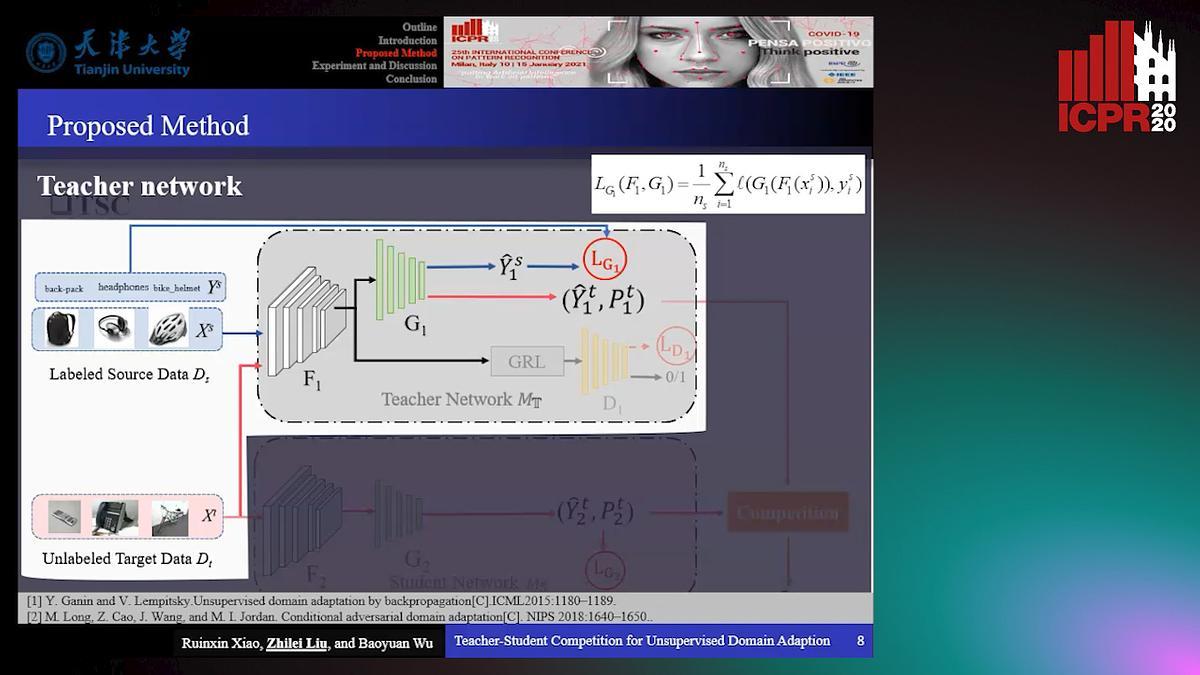The width and height of the screenshot is (1200, 675).
Task: Click the (Ŷ2^t, P2^t) output label
Action: [x=595, y=513]
